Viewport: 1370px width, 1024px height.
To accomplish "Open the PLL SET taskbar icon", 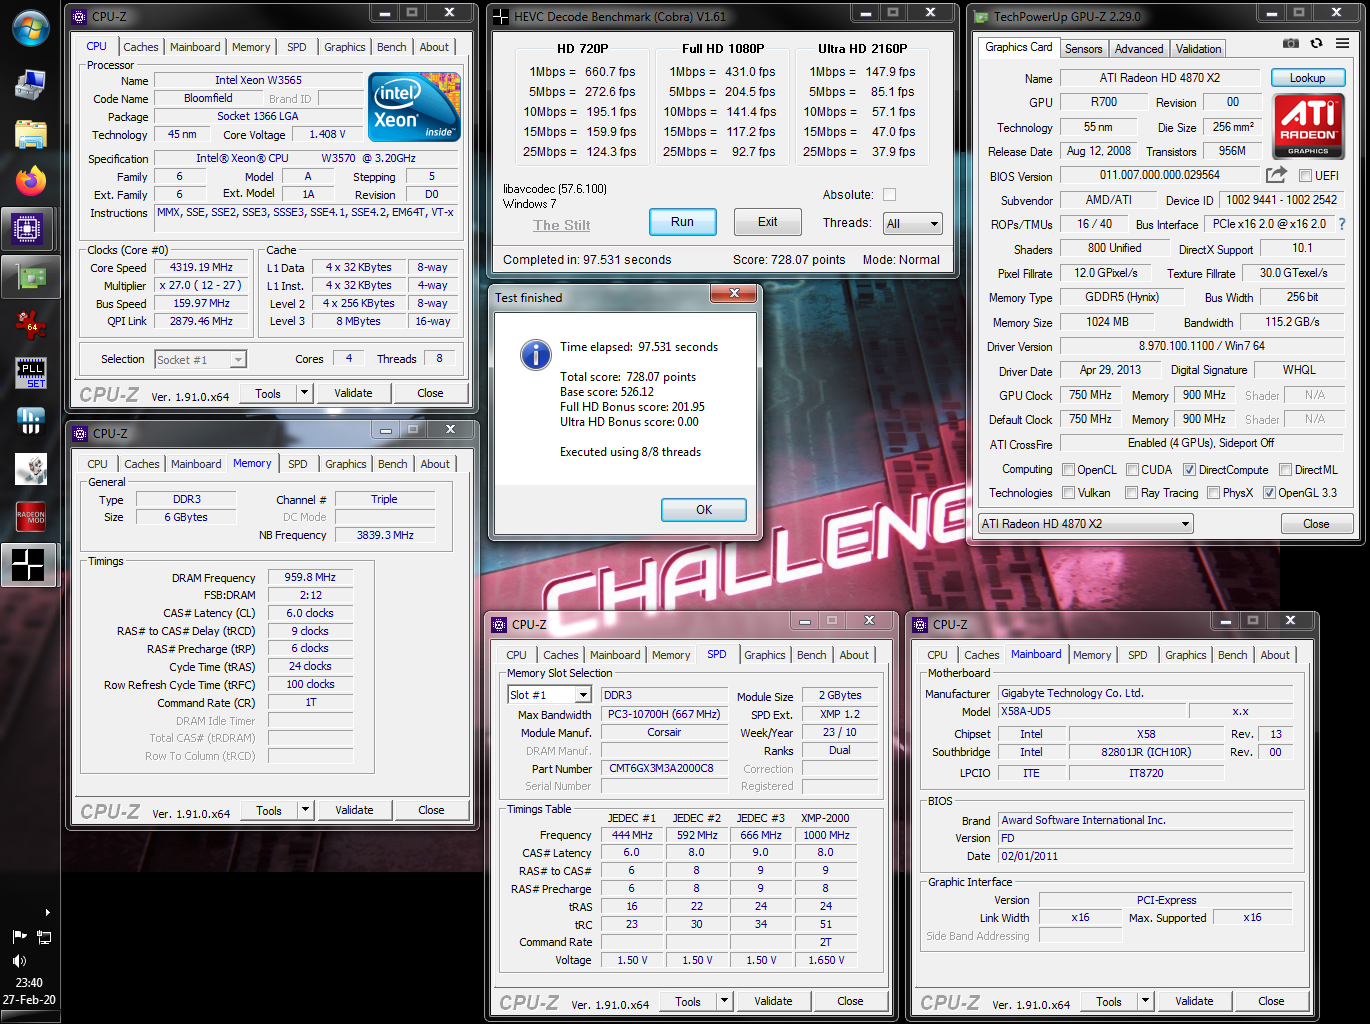I will click(x=30, y=373).
